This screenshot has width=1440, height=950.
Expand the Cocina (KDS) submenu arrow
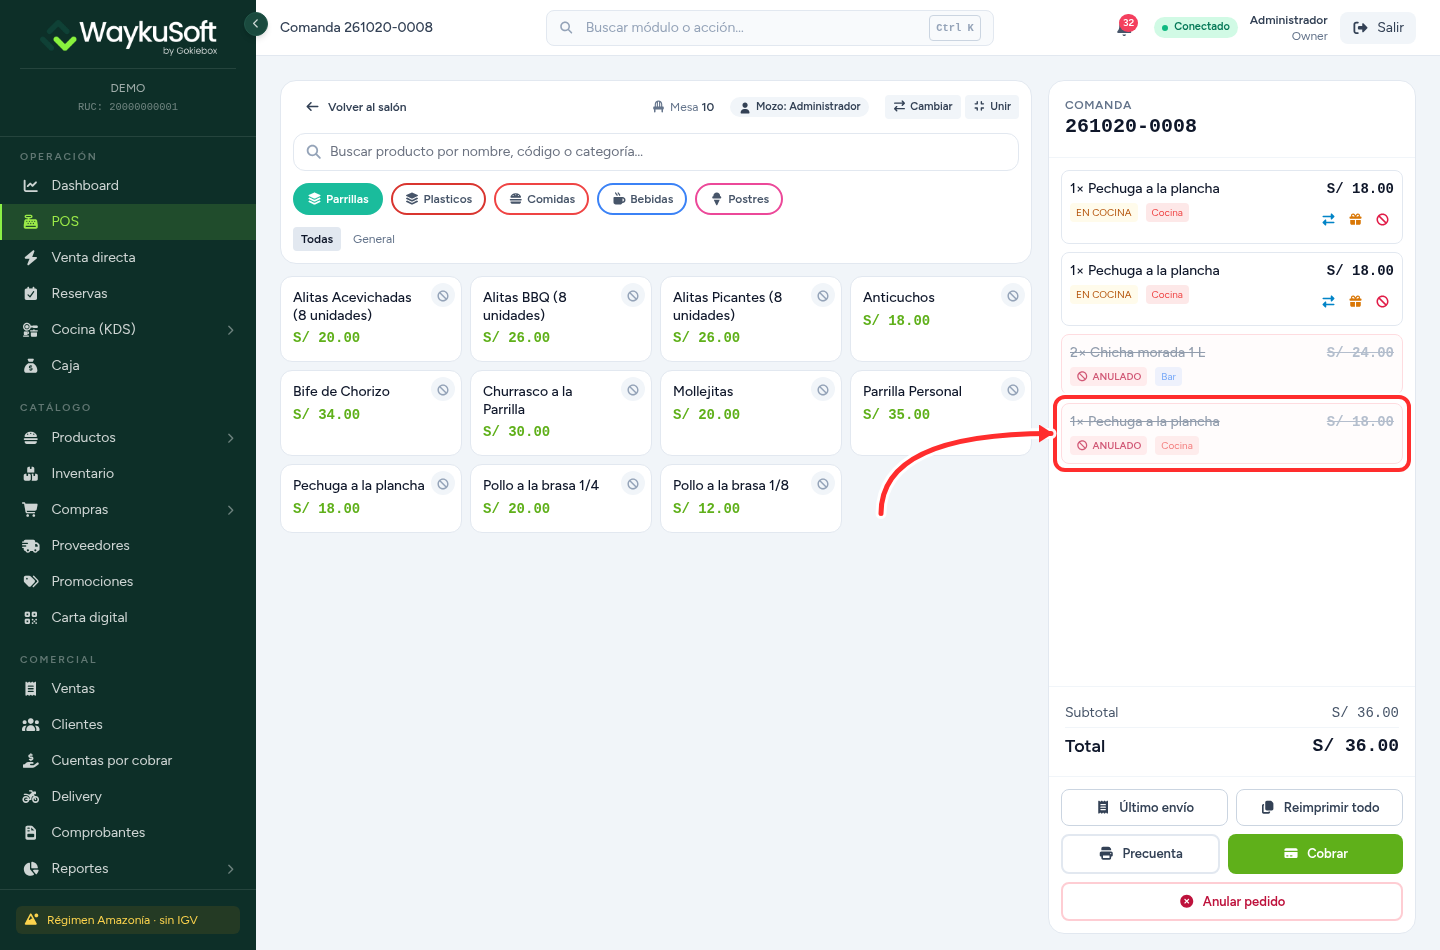[x=231, y=329]
